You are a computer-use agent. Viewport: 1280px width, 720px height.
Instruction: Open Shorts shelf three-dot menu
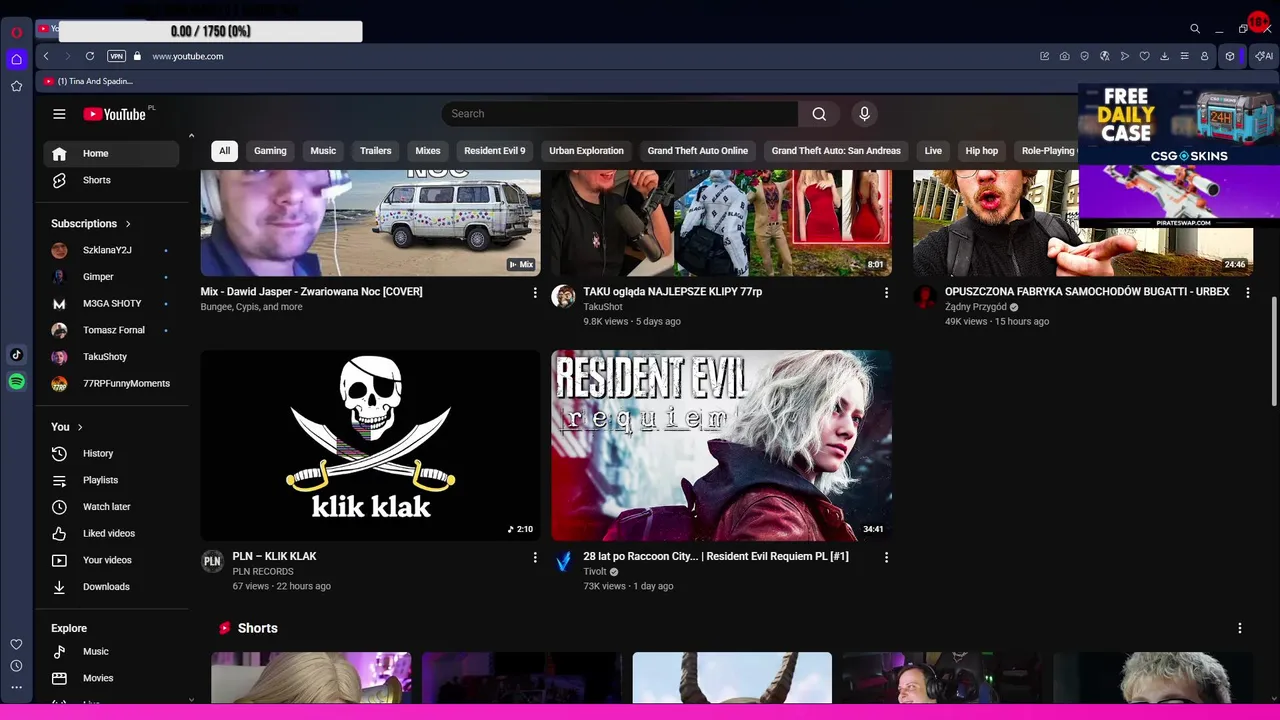point(1240,628)
